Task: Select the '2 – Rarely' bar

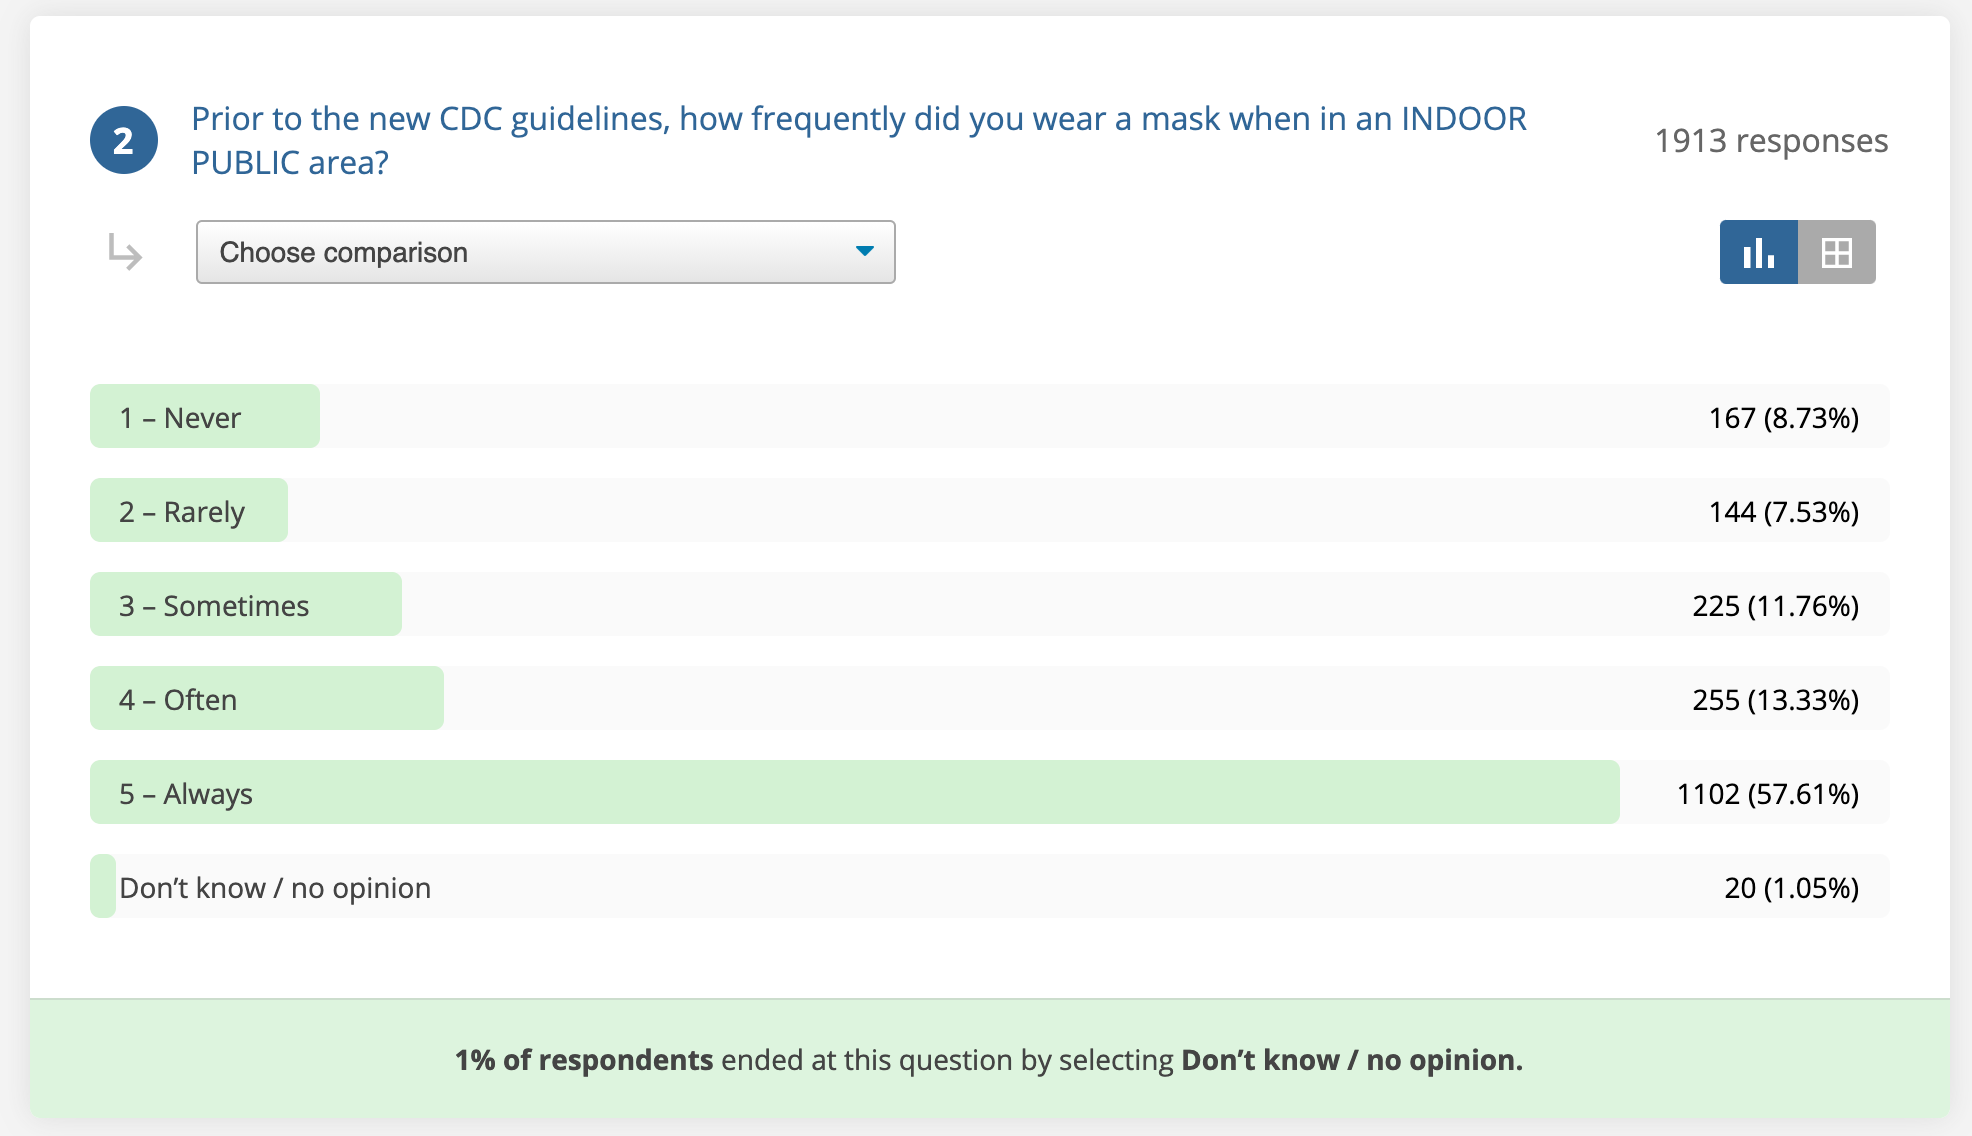Action: click(189, 510)
